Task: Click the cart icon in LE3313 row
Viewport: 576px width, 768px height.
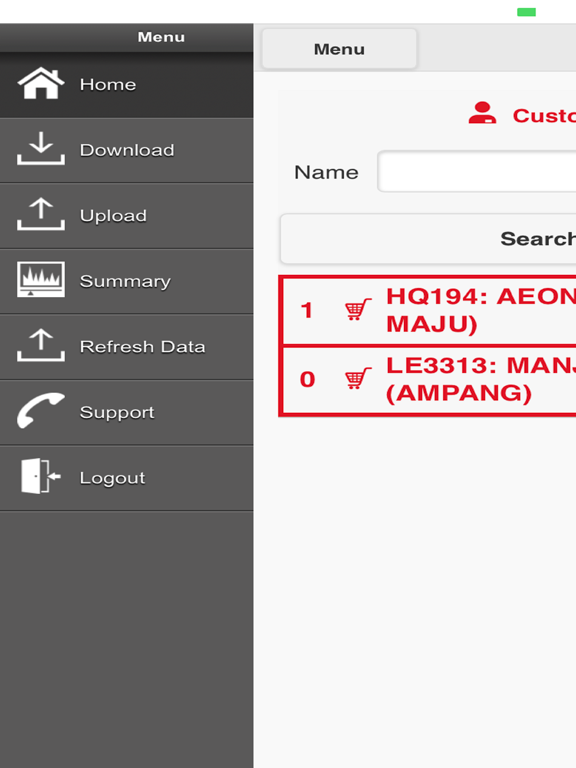Action: click(358, 379)
